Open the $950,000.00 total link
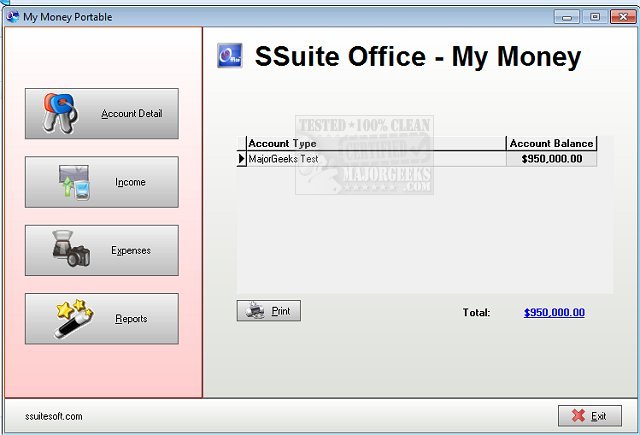The width and height of the screenshot is (640, 435). click(554, 313)
